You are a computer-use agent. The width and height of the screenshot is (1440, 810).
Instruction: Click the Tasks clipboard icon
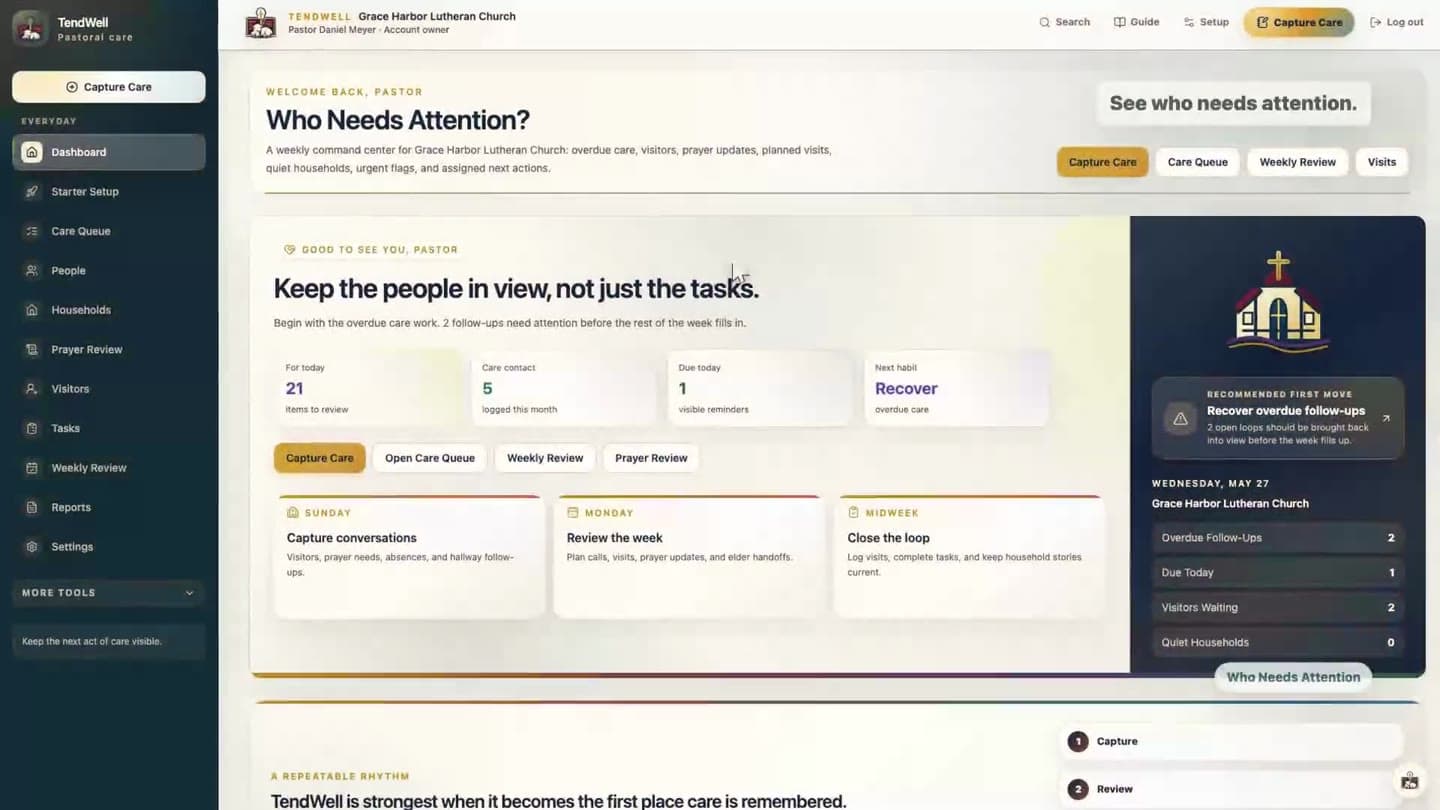click(32, 428)
